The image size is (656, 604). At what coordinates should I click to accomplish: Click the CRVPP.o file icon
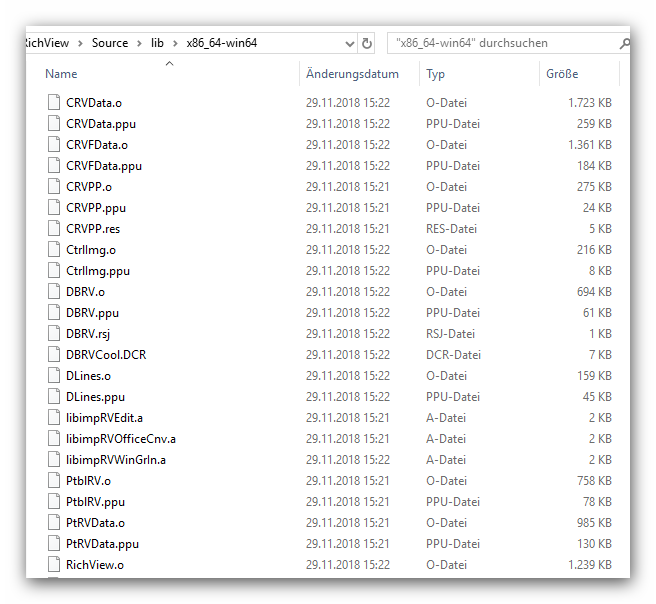pyautogui.click(x=54, y=187)
